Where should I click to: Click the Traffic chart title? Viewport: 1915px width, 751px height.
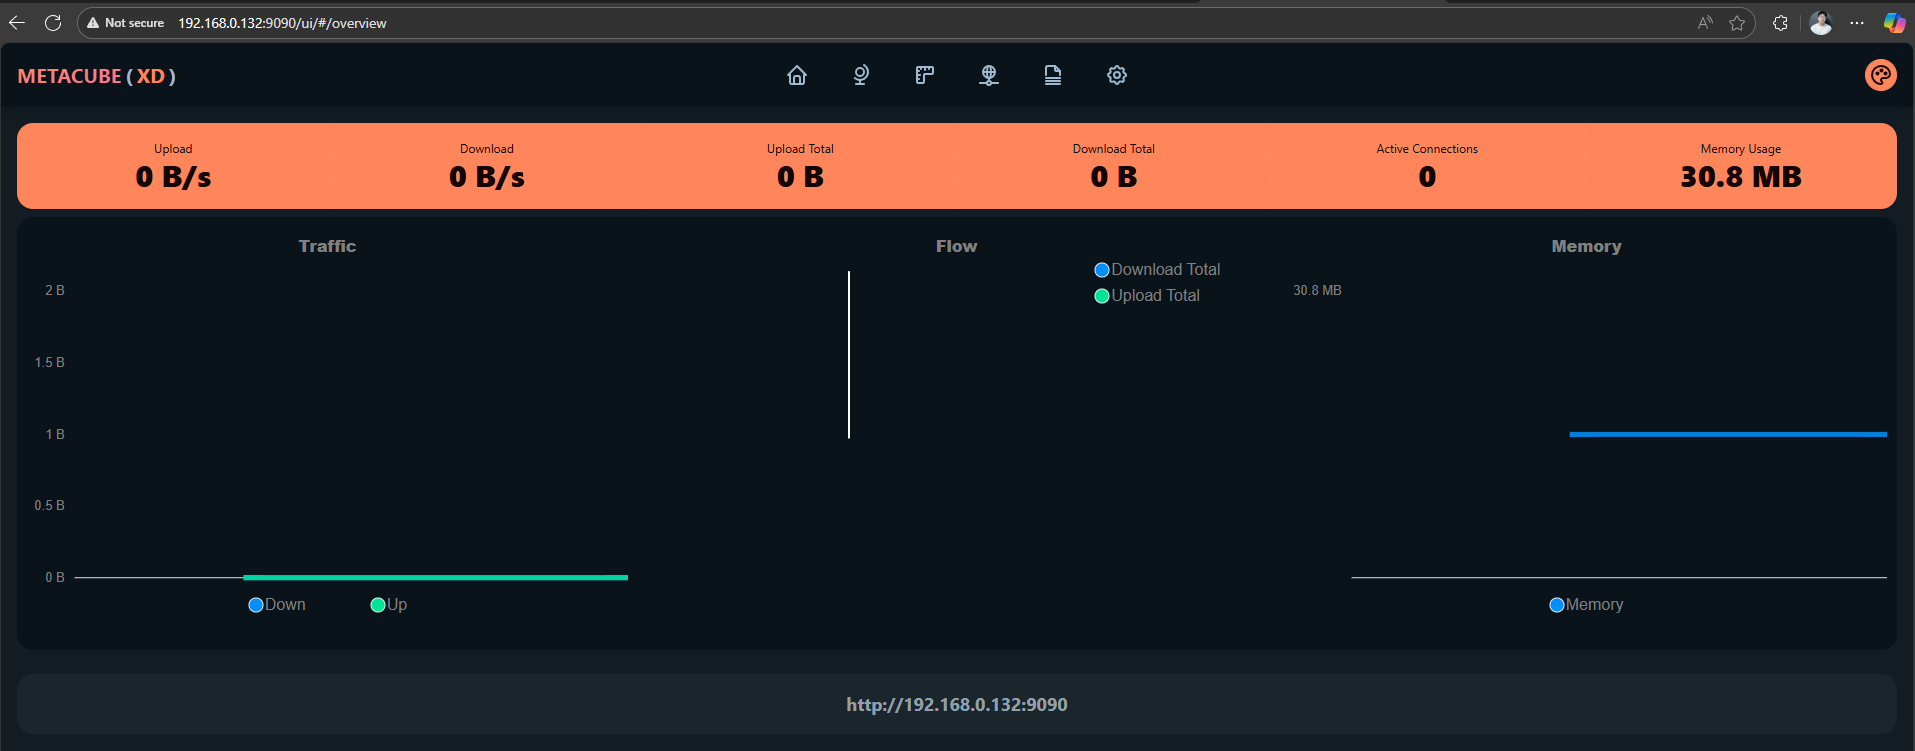(327, 246)
